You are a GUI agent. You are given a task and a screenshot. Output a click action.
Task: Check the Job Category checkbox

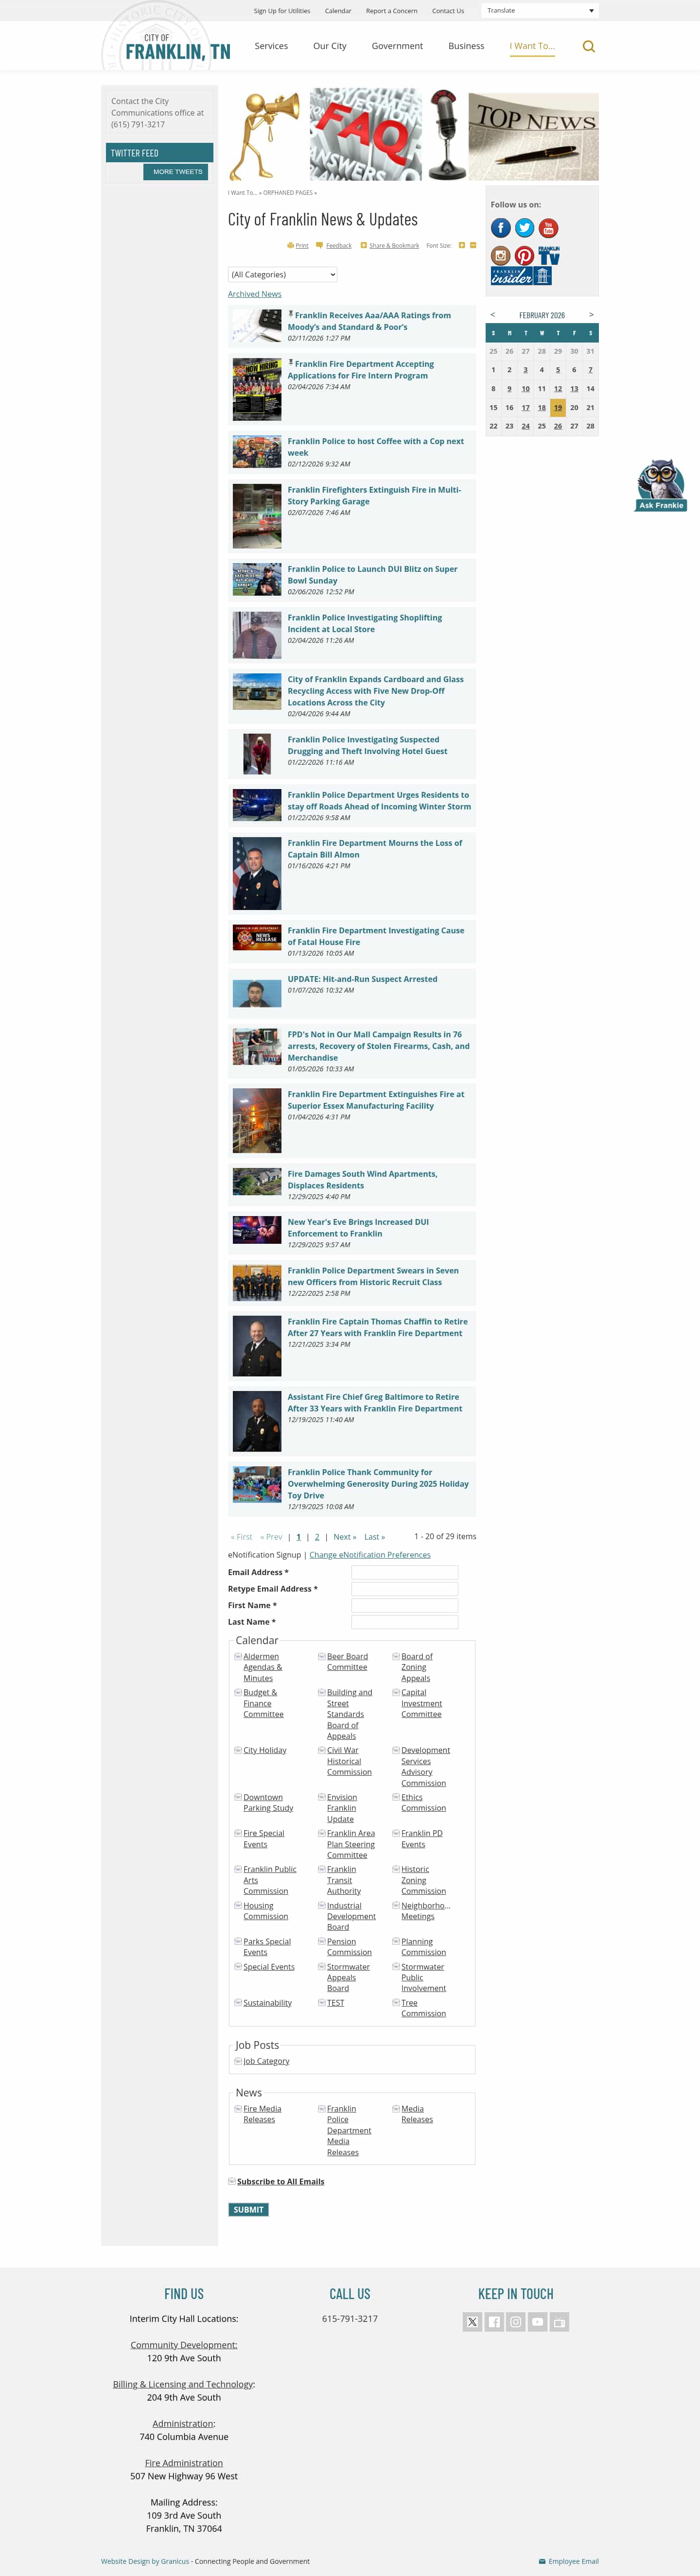point(237,2061)
